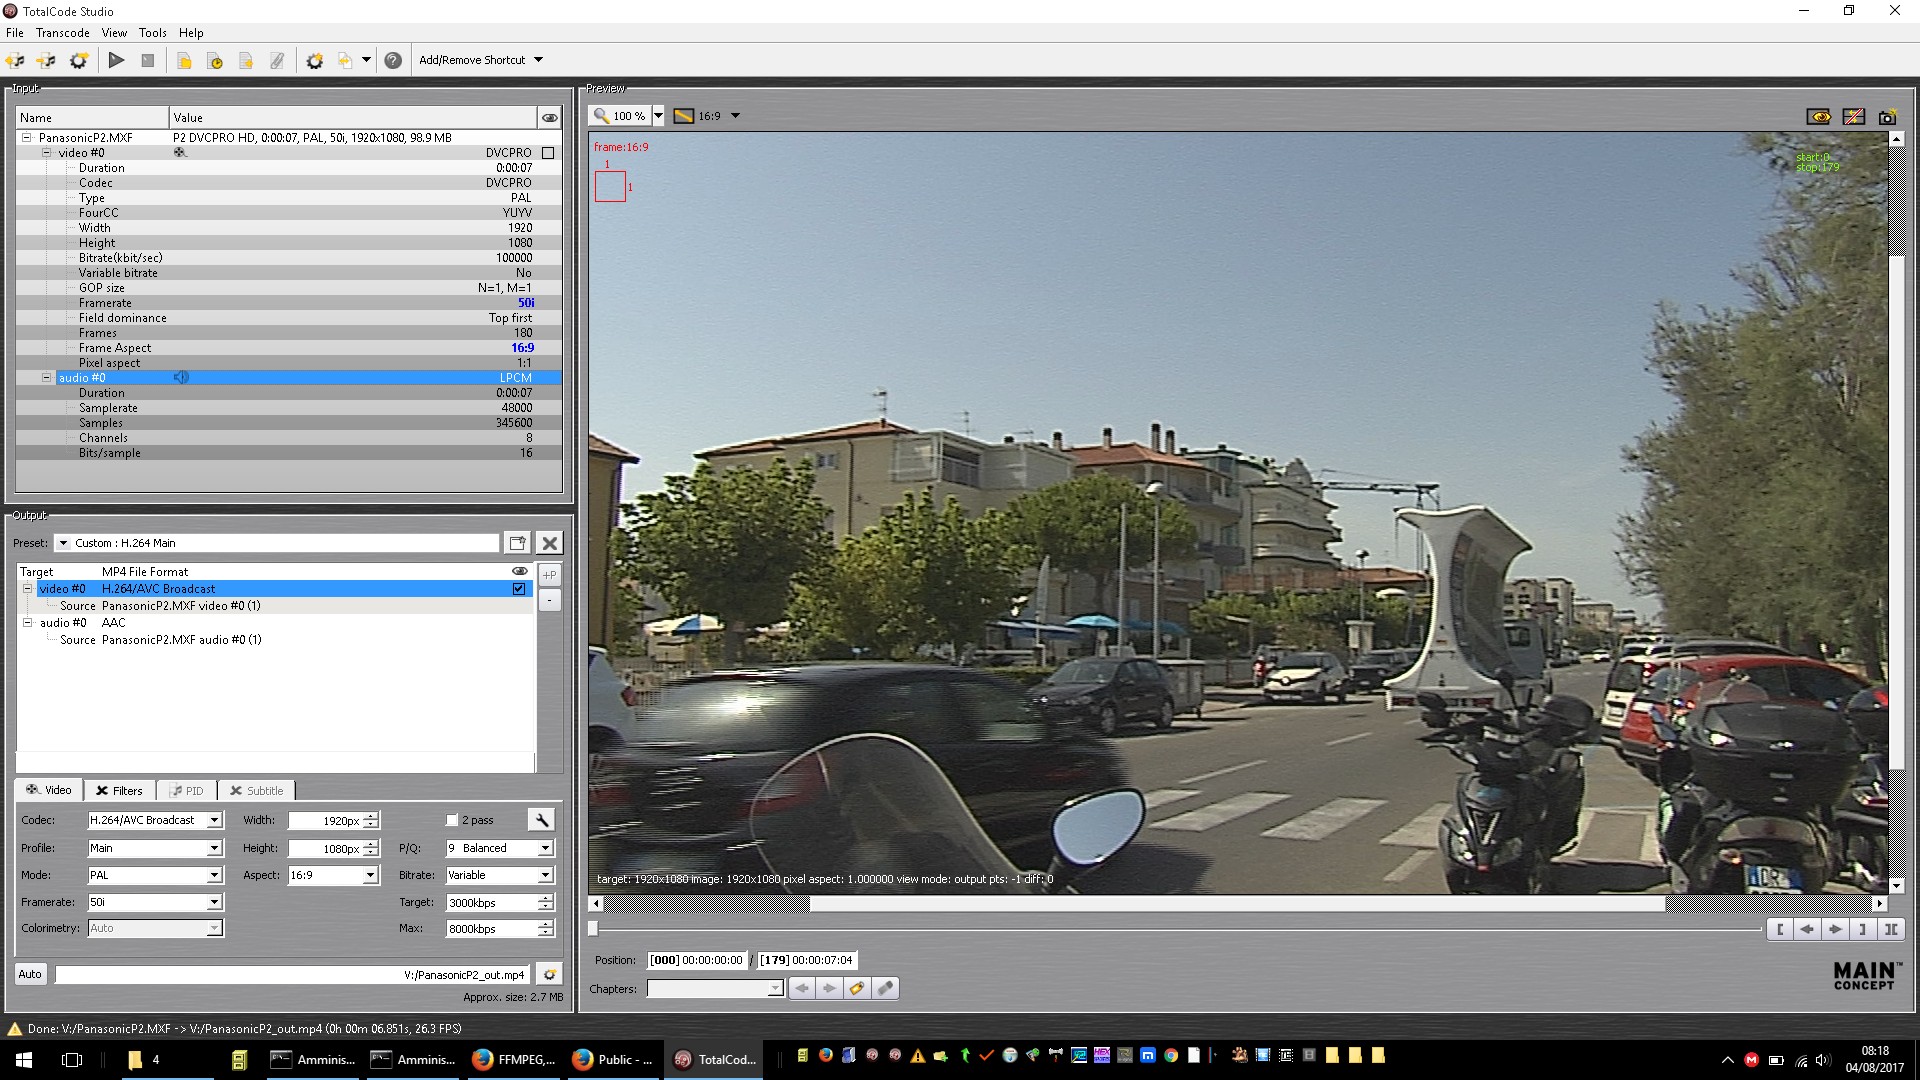Toggle the eye icon in Target row
This screenshot has width=1920, height=1080.
point(520,571)
